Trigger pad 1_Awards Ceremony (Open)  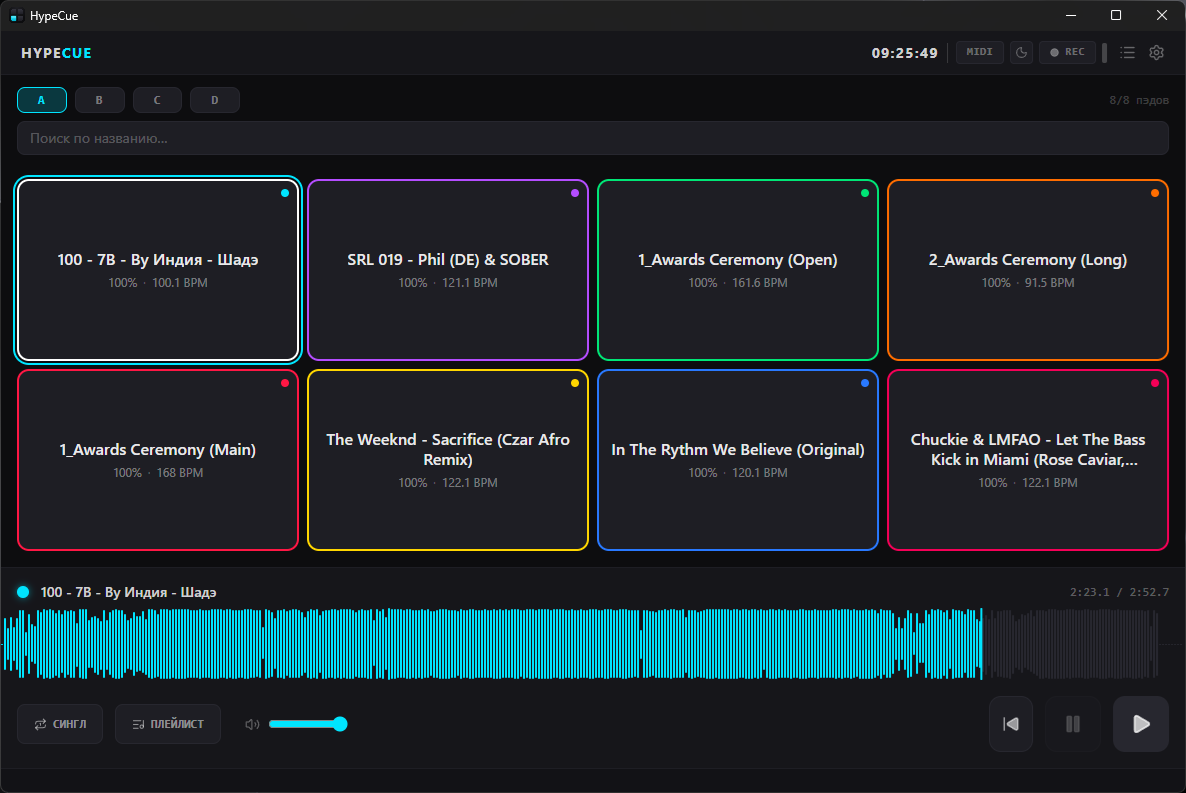click(737, 270)
